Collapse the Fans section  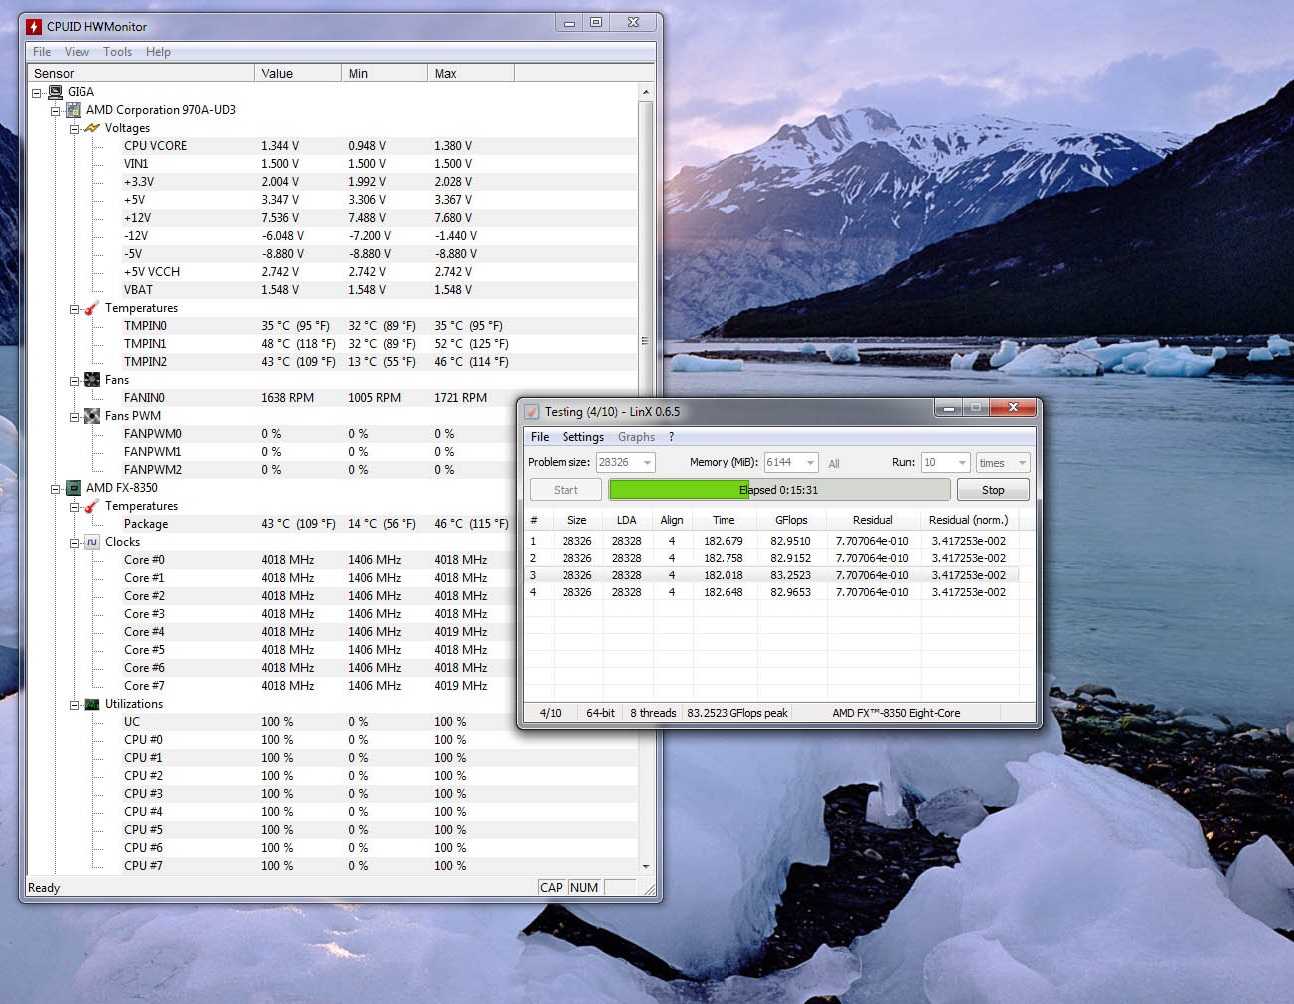(74, 381)
